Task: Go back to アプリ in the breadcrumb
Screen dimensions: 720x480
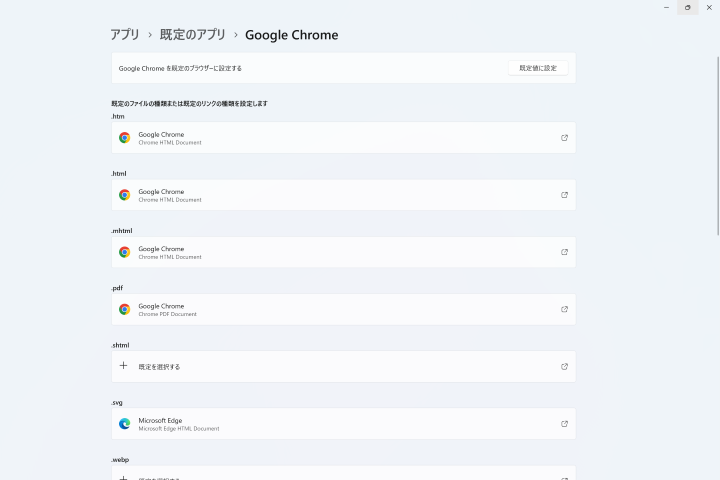Action: 124,35
